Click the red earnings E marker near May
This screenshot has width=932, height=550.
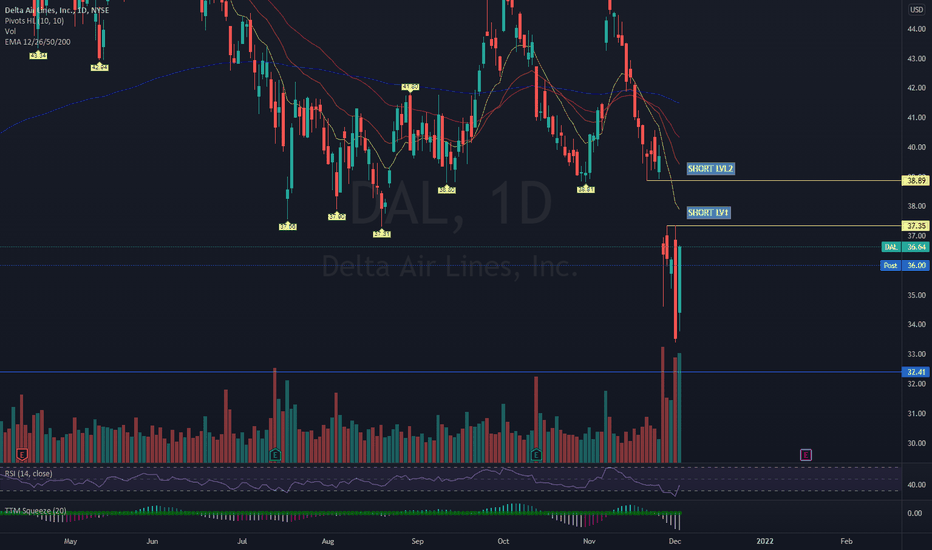(22, 455)
